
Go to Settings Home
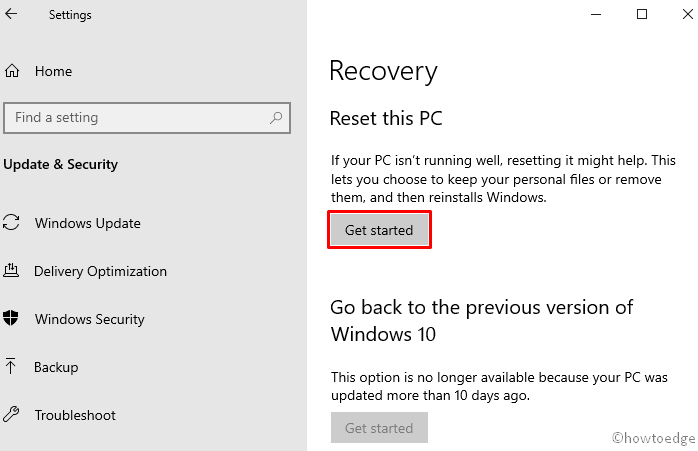[x=53, y=71]
